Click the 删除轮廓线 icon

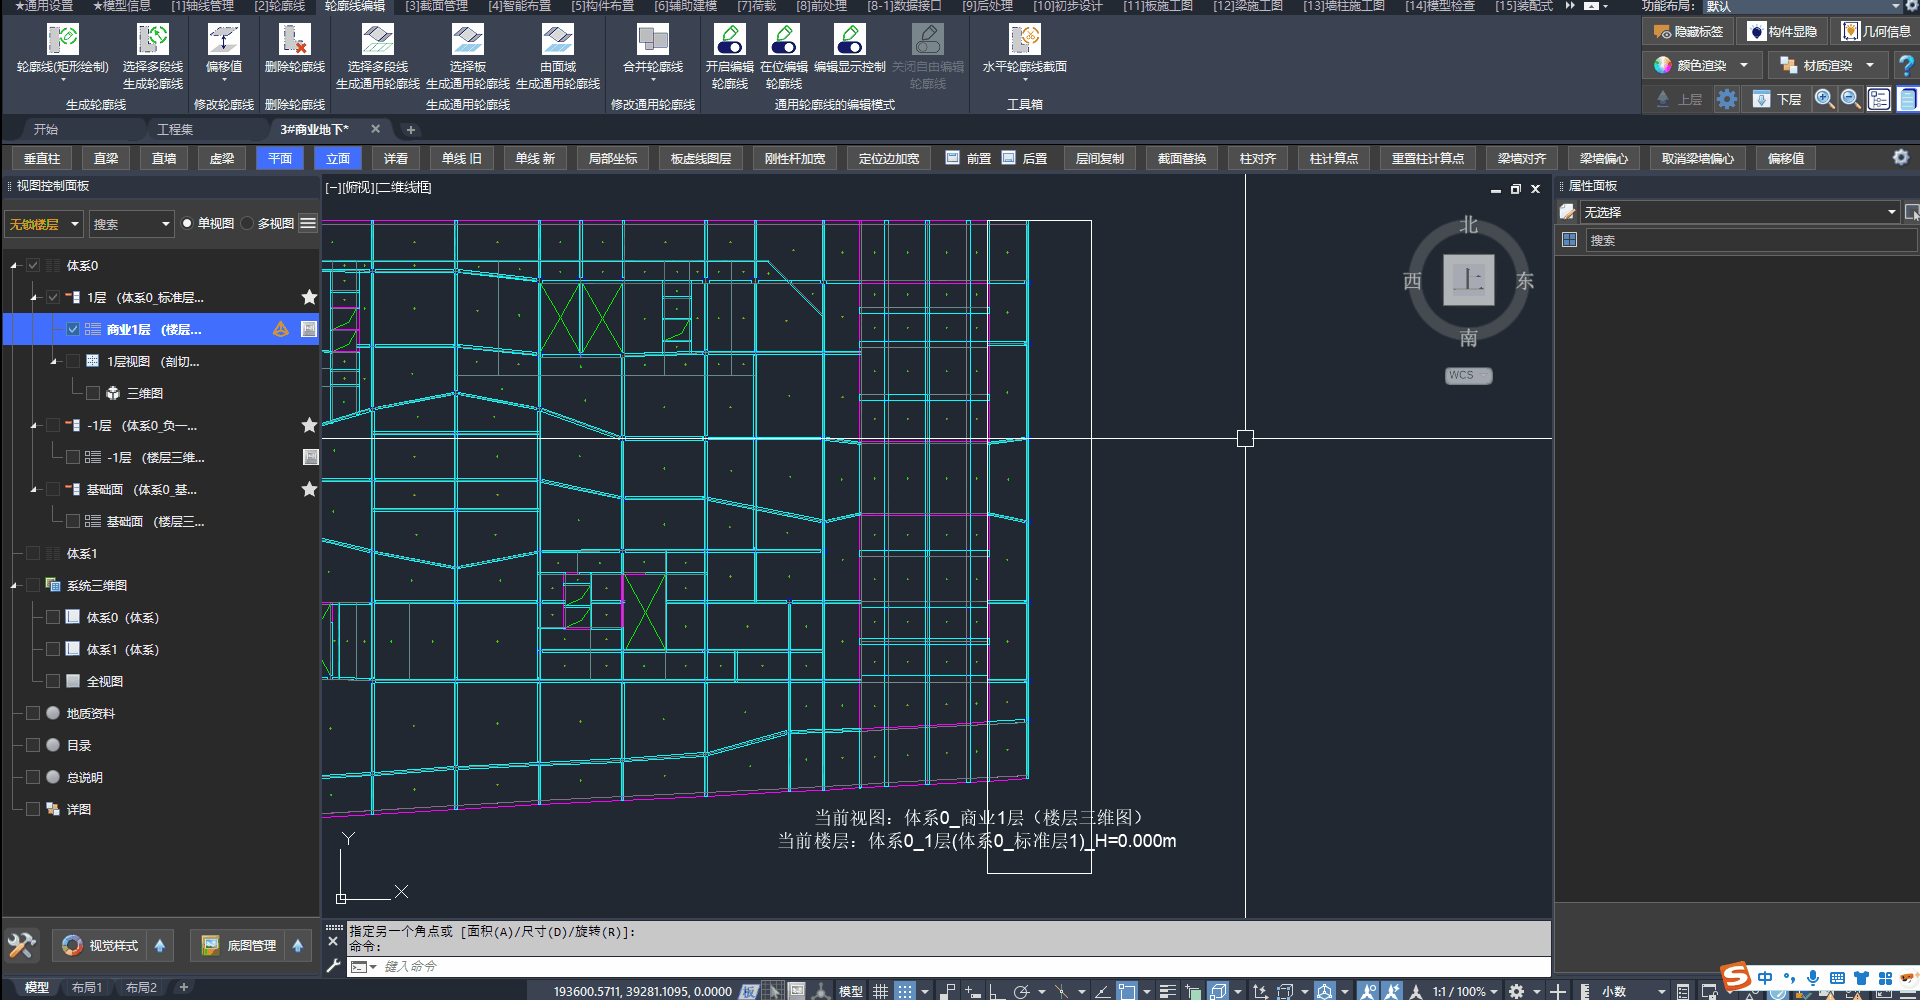(294, 40)
